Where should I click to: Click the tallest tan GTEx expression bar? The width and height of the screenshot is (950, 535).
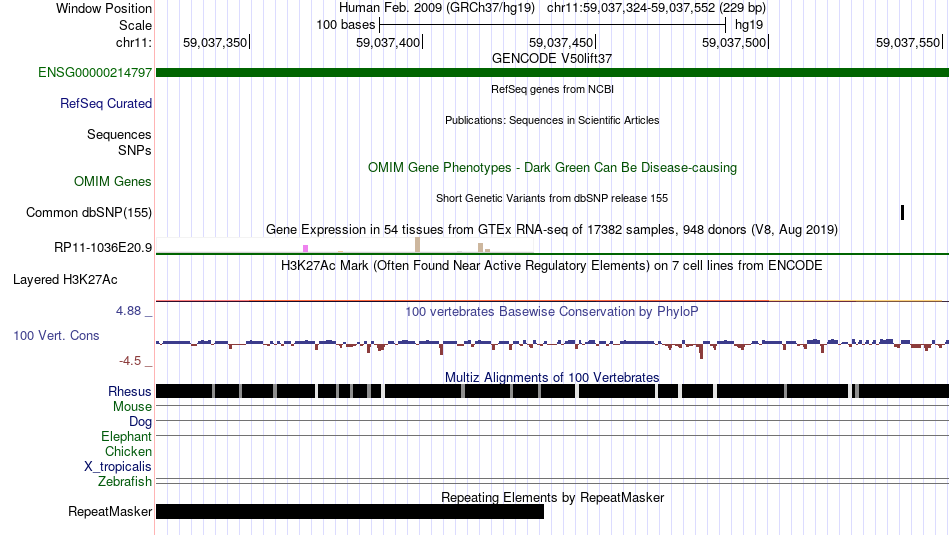417,245
